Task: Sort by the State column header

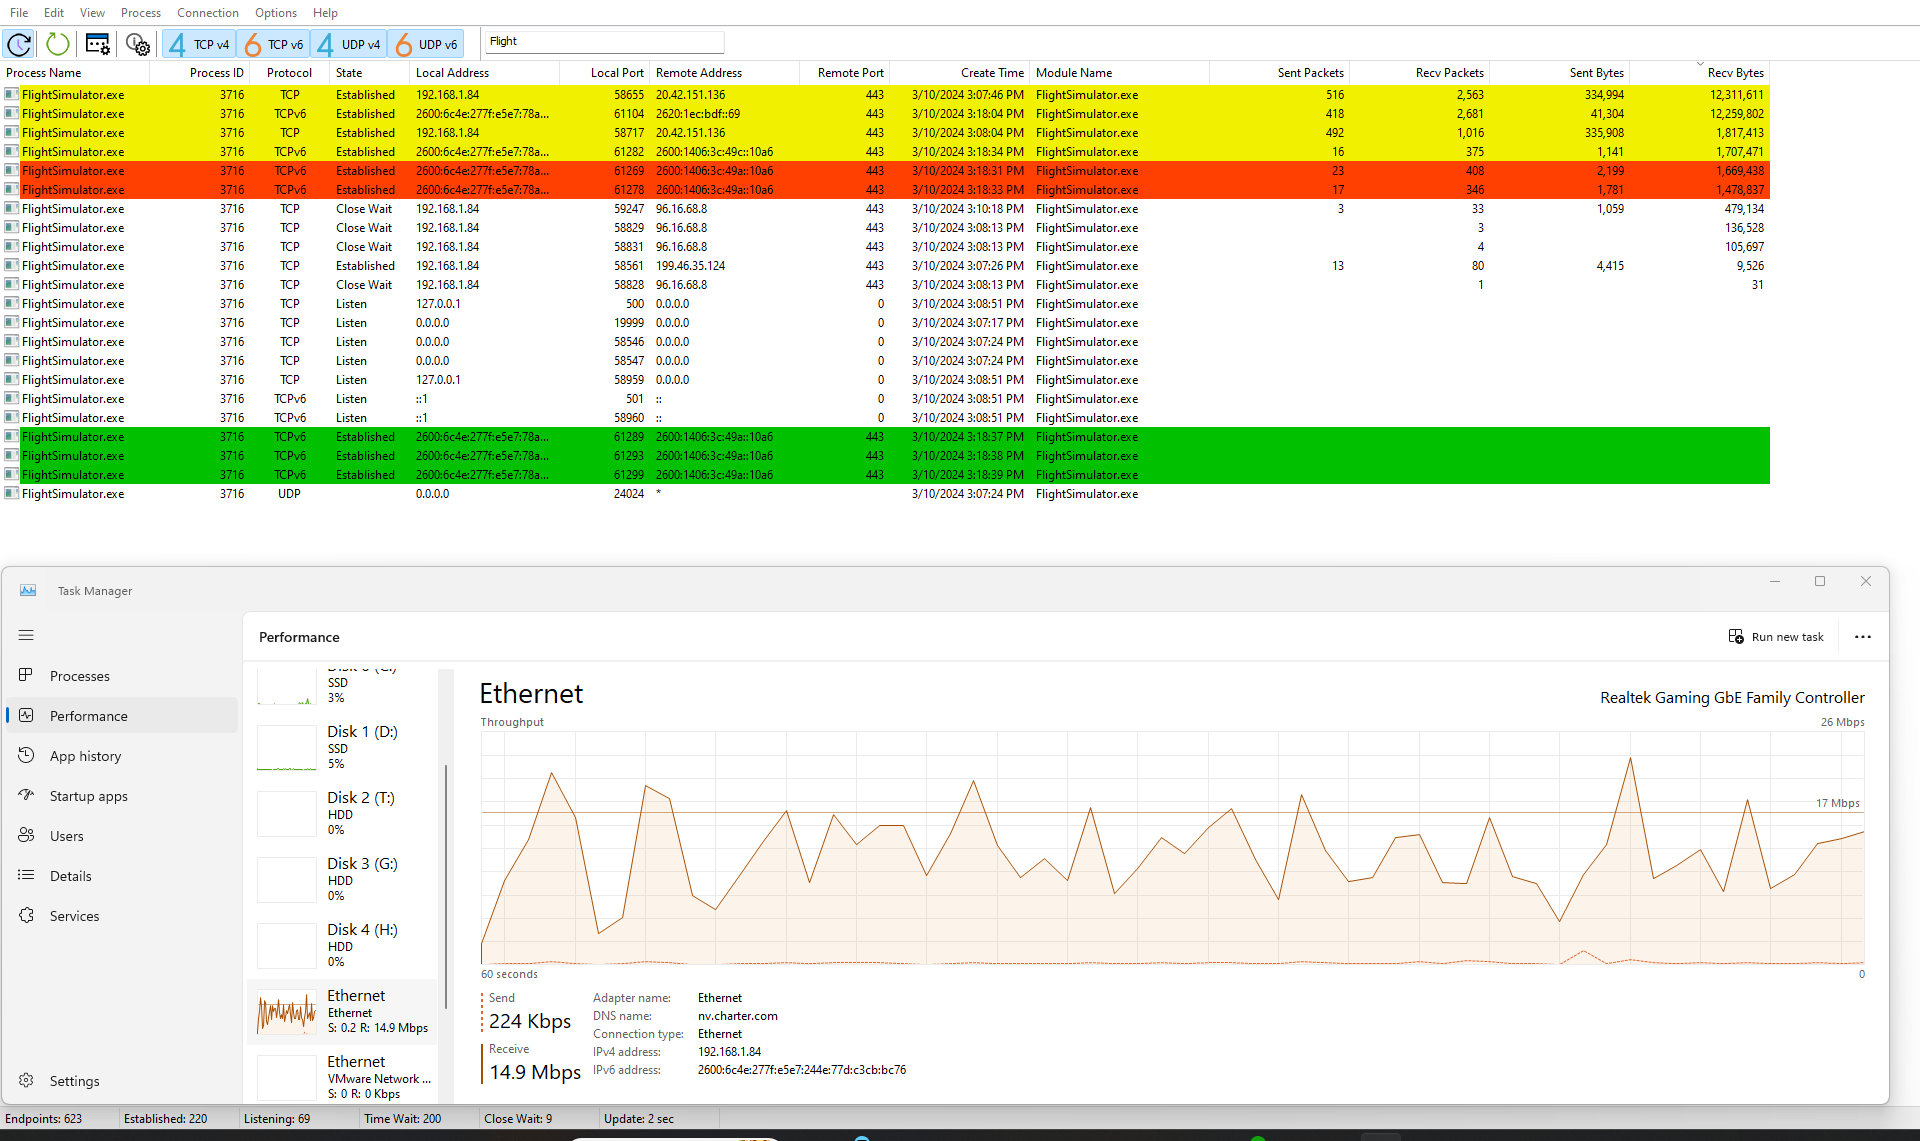Action: (349, 73)
